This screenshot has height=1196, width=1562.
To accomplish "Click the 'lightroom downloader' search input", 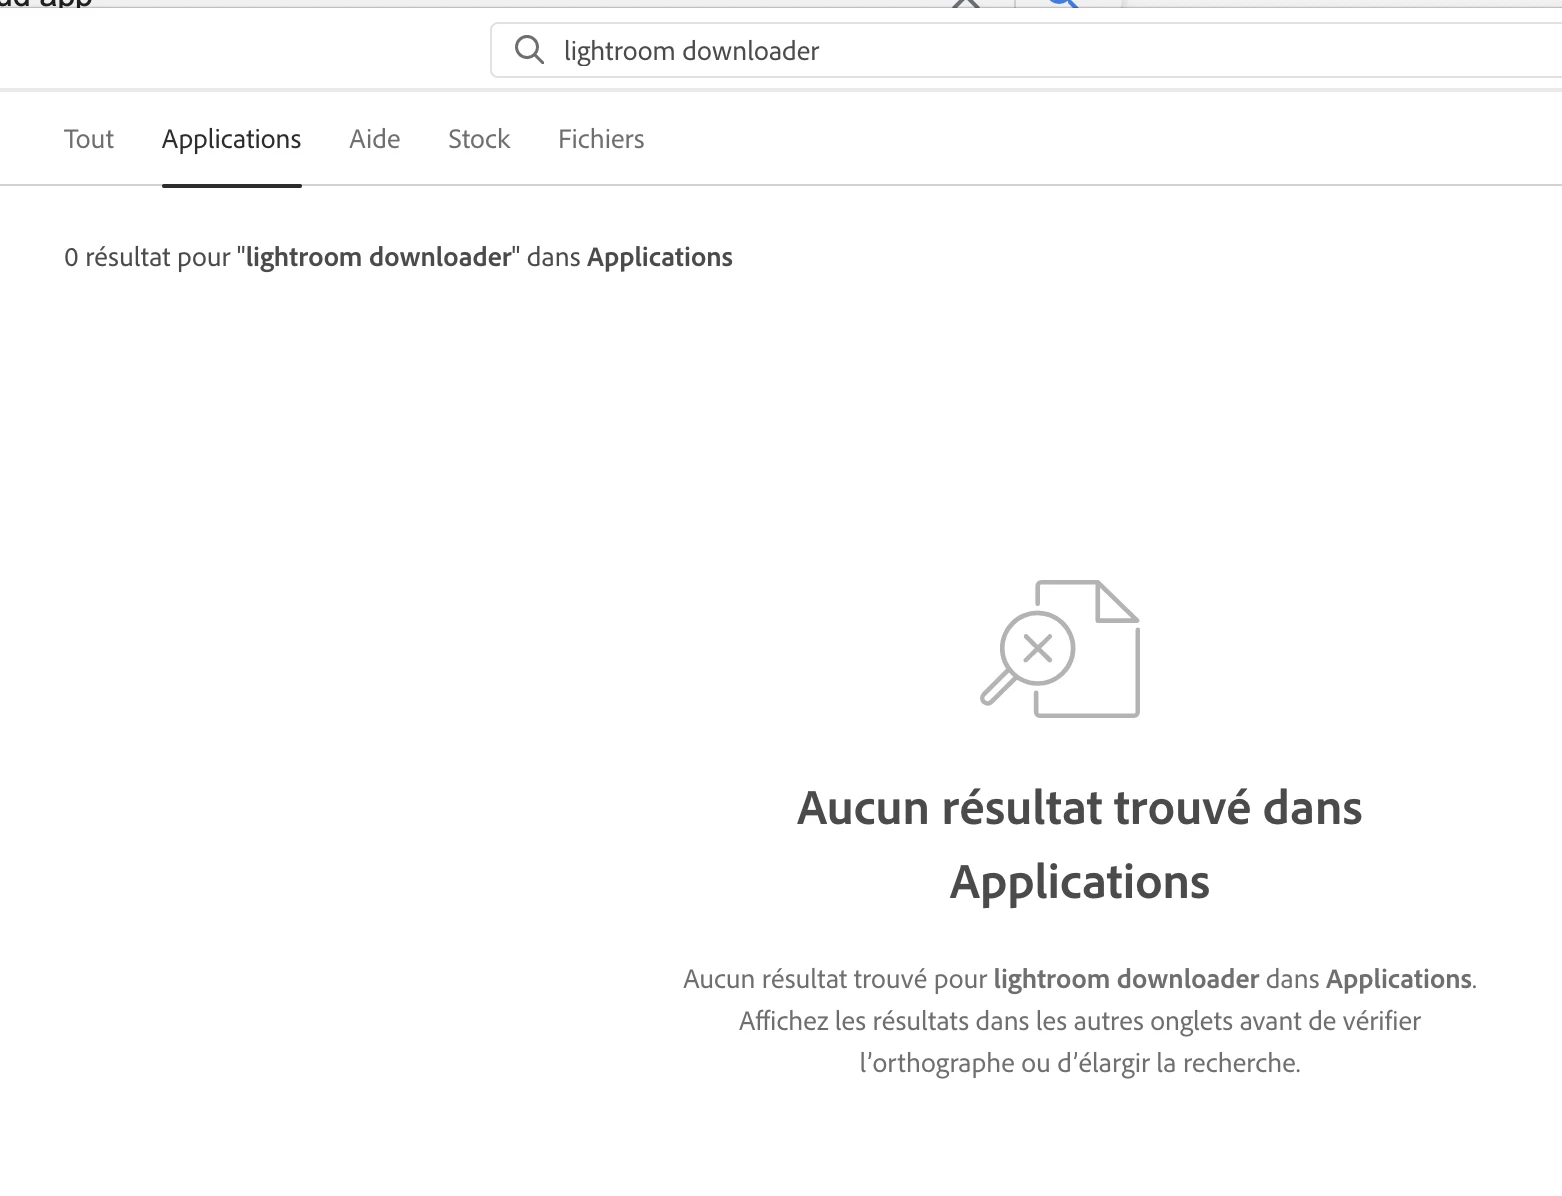I will point(1026,50).
